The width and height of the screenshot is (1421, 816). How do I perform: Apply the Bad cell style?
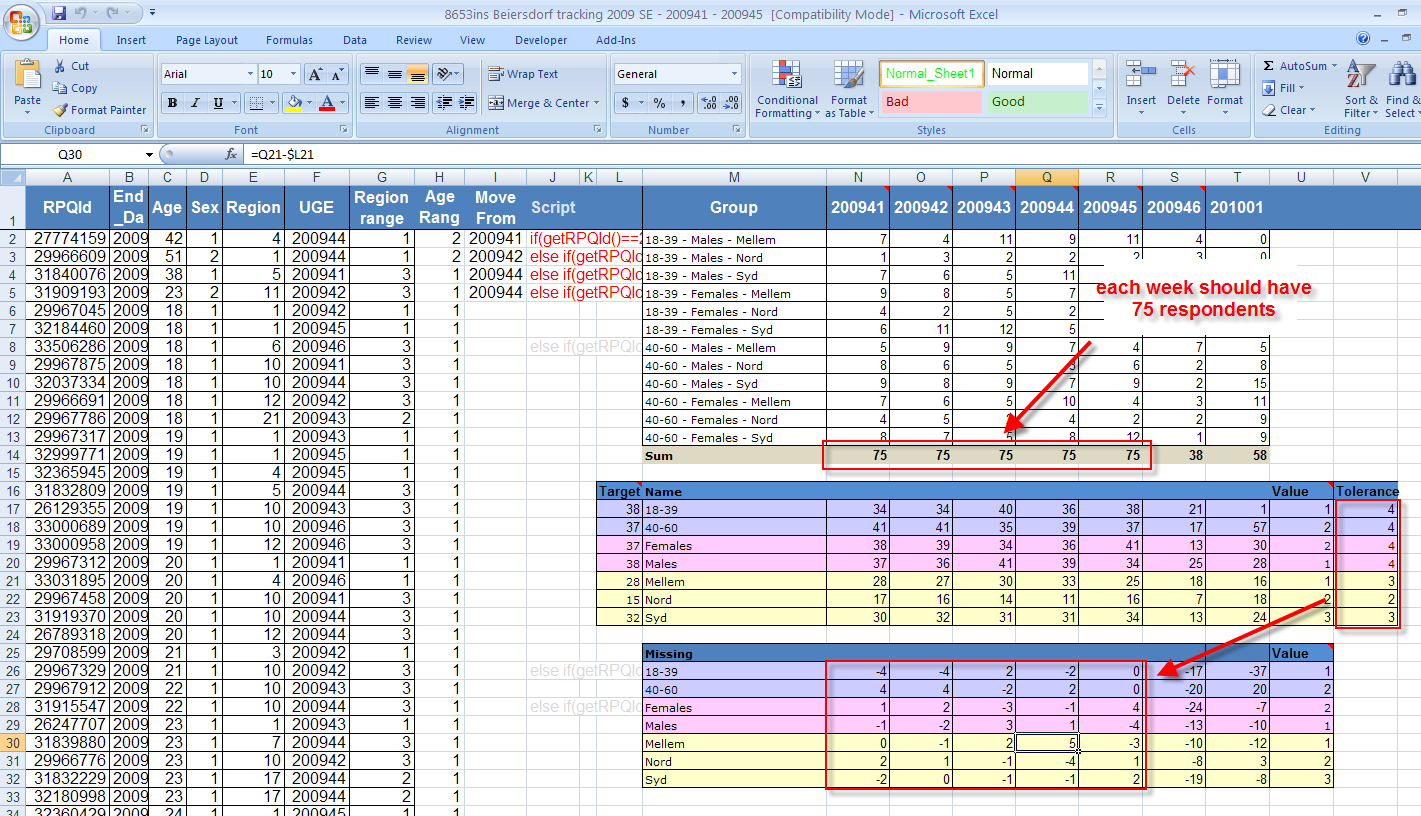(x=931, y=102)
